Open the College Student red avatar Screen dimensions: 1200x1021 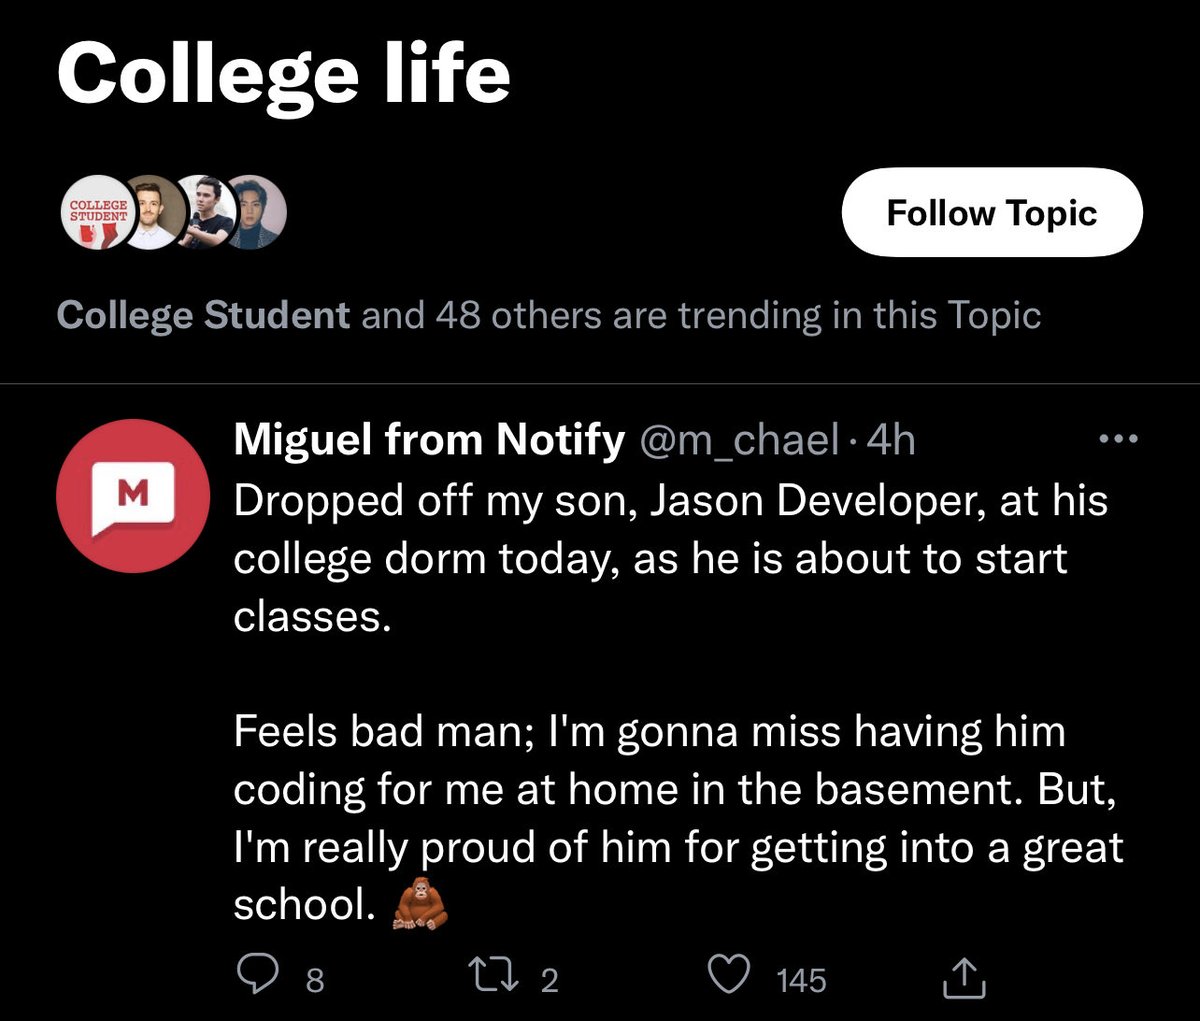click(97, 212)
